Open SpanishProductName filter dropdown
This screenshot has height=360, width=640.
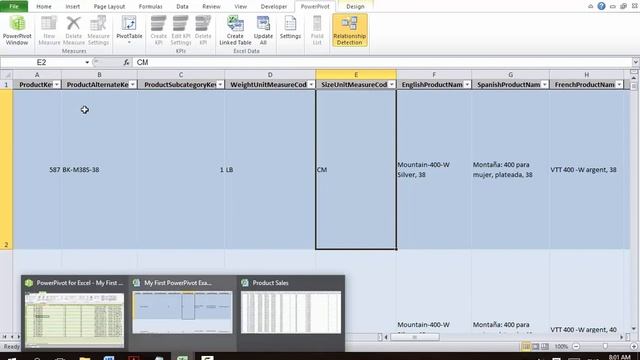tap(544, 84)
